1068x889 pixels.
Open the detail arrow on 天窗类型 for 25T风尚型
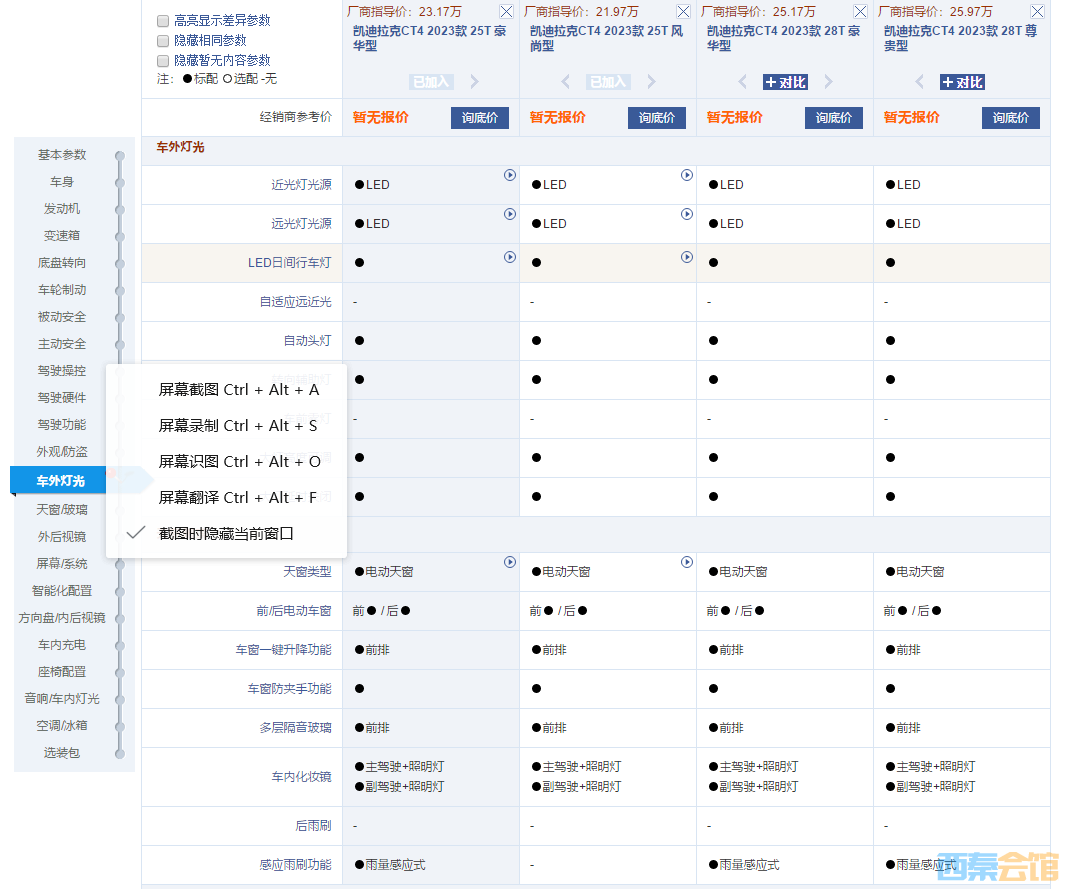coord(686,562)
